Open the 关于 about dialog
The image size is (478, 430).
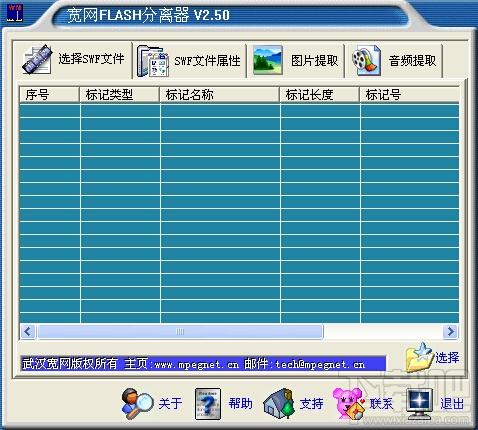point(170,404)
